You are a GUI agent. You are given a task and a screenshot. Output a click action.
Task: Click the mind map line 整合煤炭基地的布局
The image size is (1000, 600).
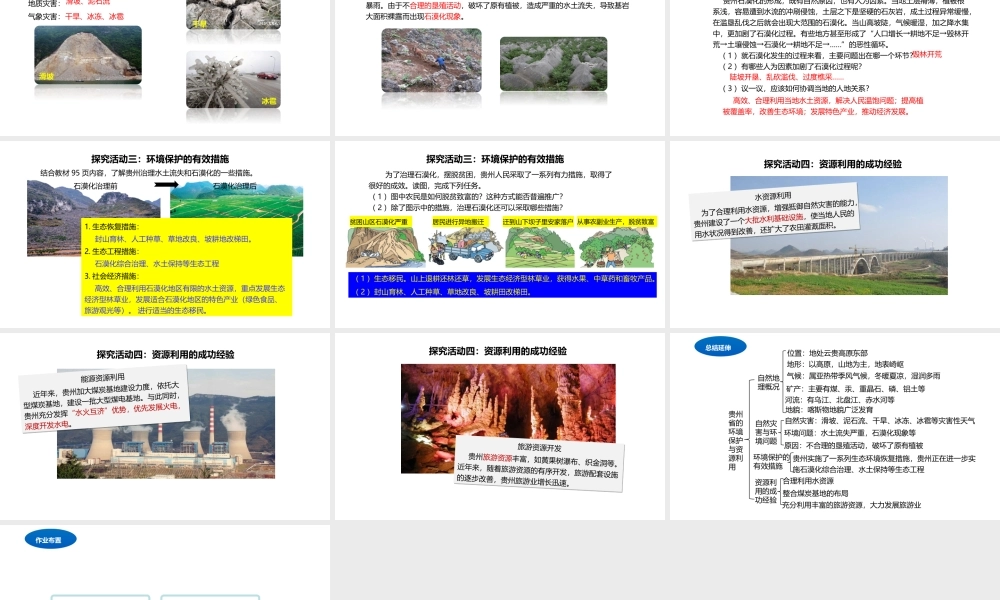815,493
